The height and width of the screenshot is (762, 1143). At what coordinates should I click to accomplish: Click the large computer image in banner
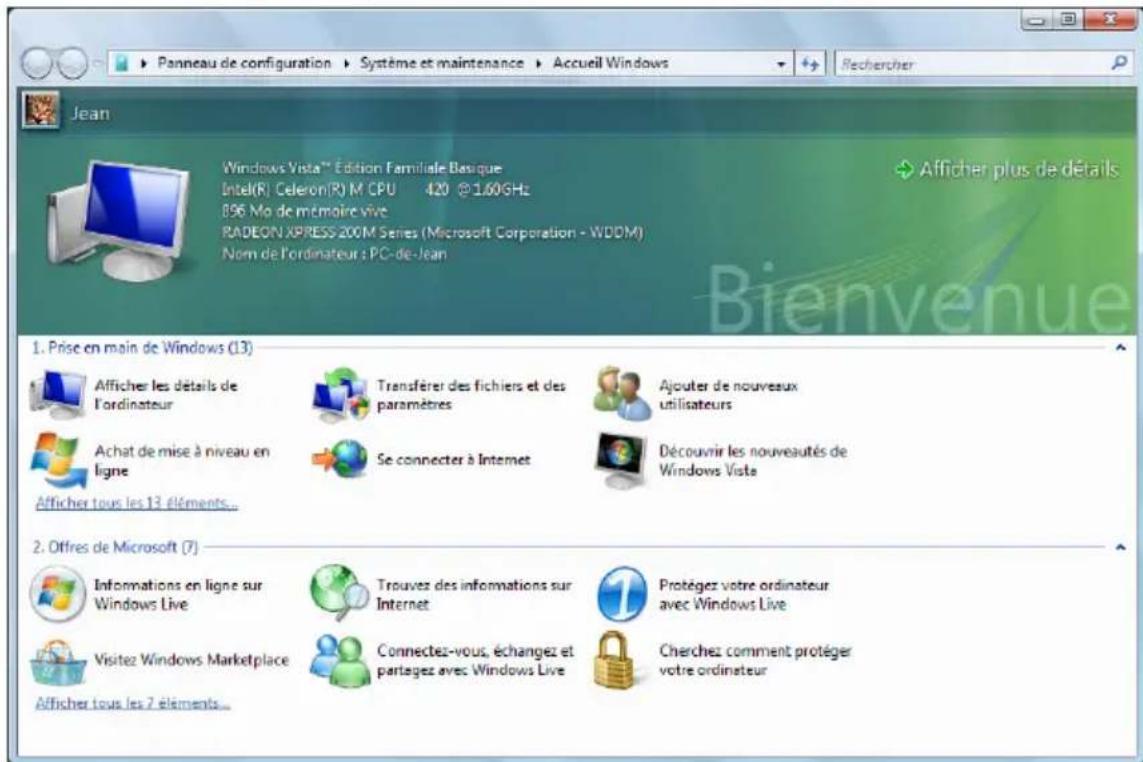[x=119, y=222]
